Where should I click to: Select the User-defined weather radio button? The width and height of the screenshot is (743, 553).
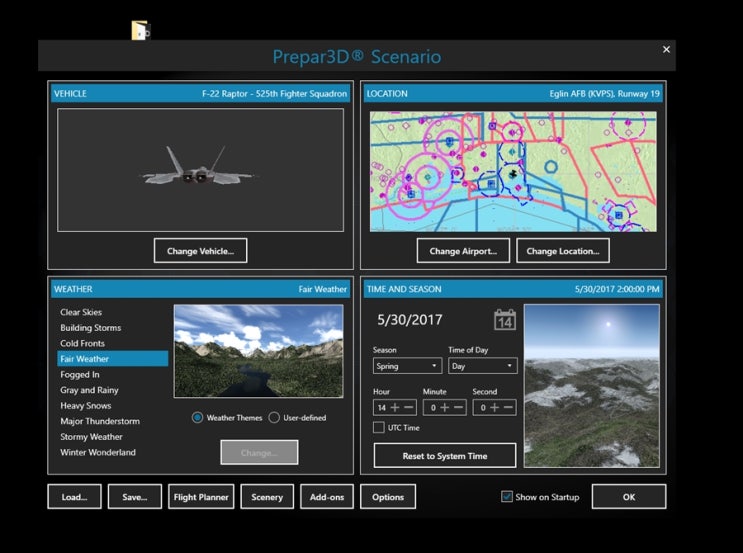(274, 417)
